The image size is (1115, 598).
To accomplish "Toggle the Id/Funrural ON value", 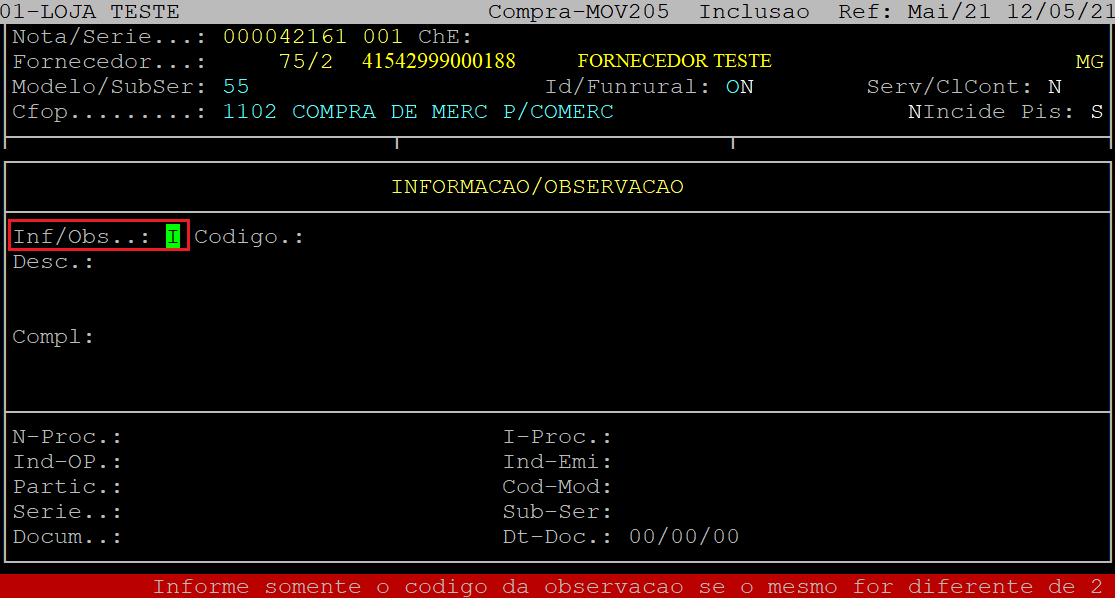I will coord(739,87).
